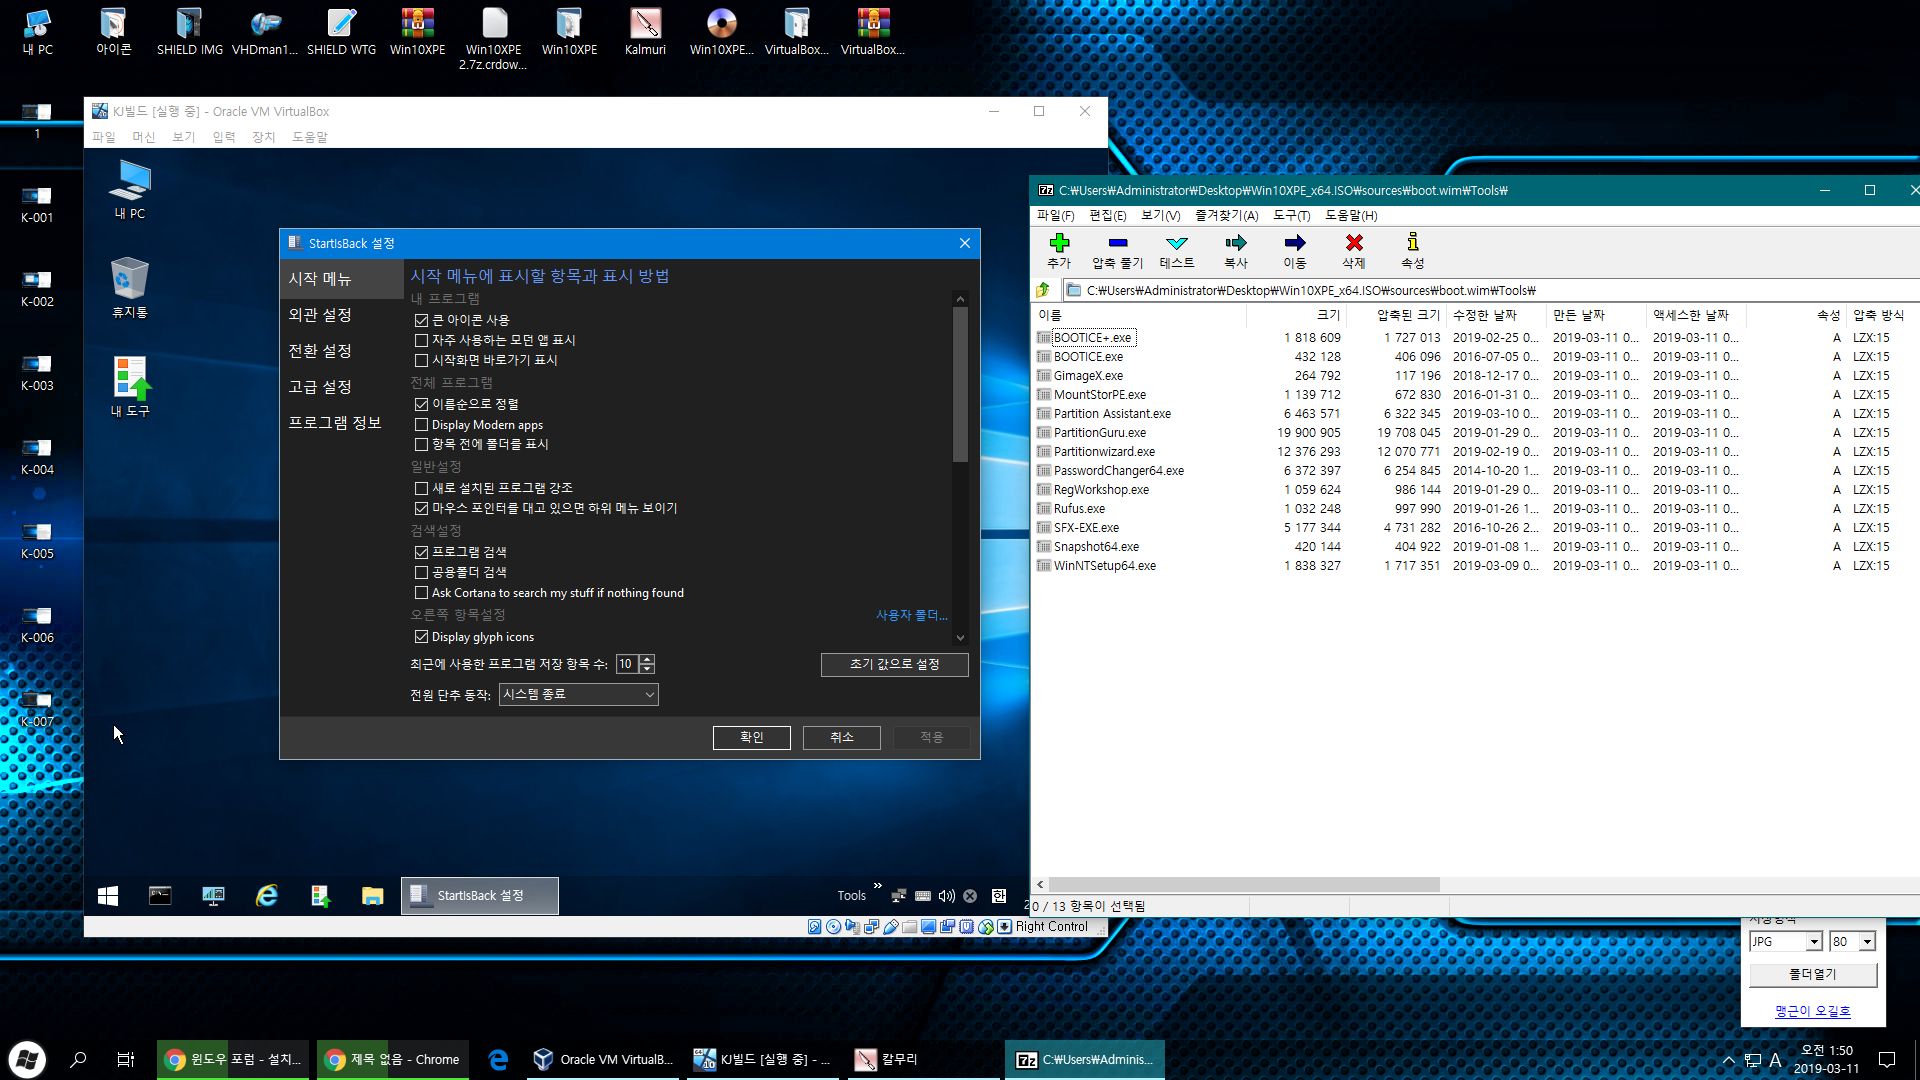Open Task View on host taskbar
1920x1080 pixels.
[x=126, y=1059]
